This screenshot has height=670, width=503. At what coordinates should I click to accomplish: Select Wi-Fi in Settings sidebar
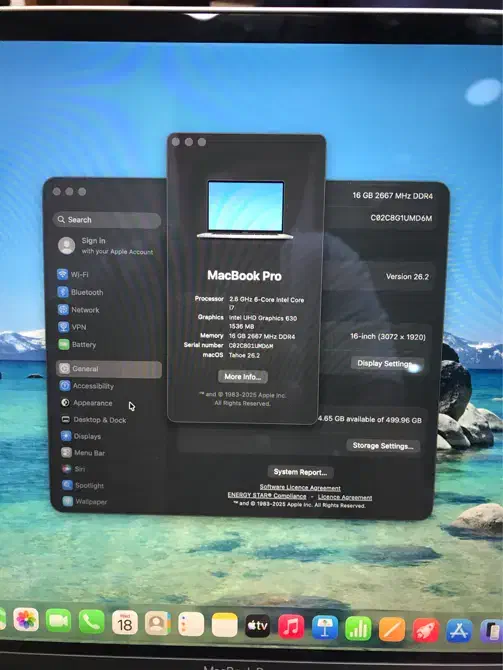pos(73,274)
